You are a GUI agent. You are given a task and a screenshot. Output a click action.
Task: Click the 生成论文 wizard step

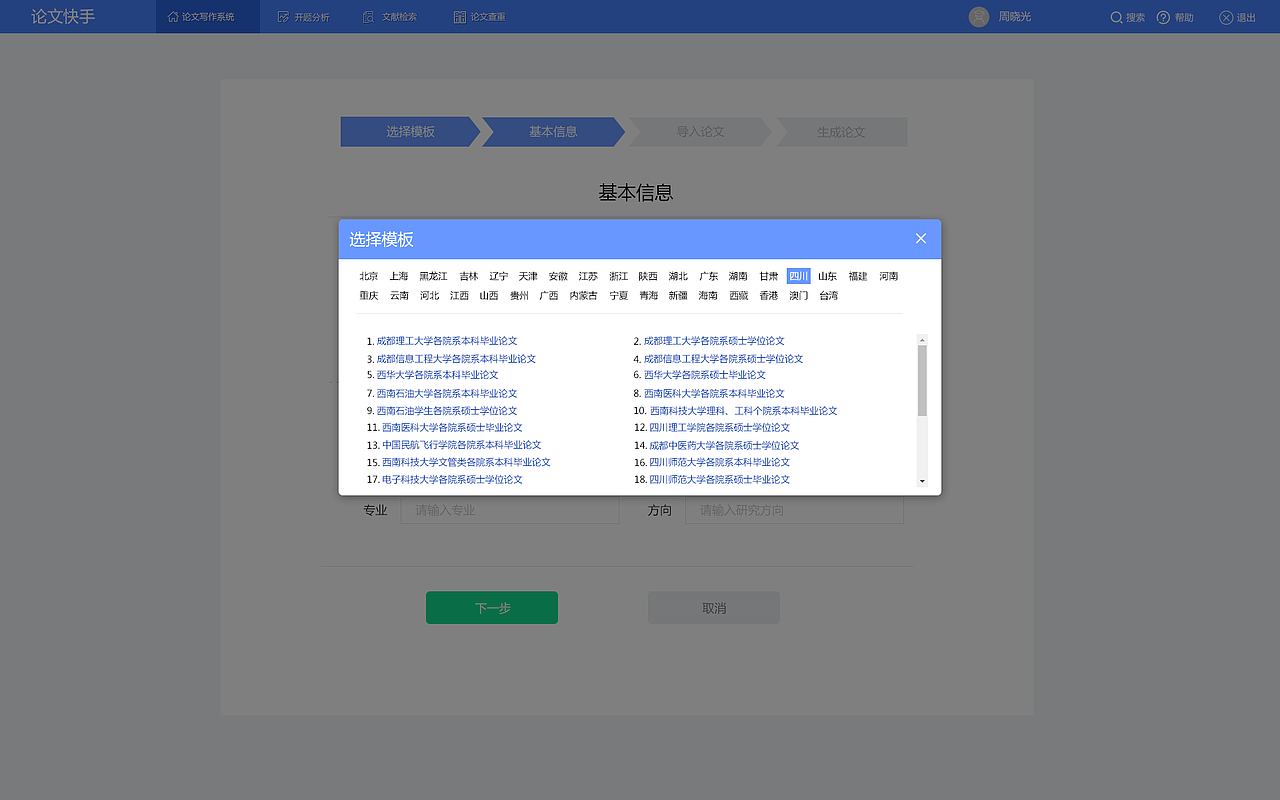841,131
